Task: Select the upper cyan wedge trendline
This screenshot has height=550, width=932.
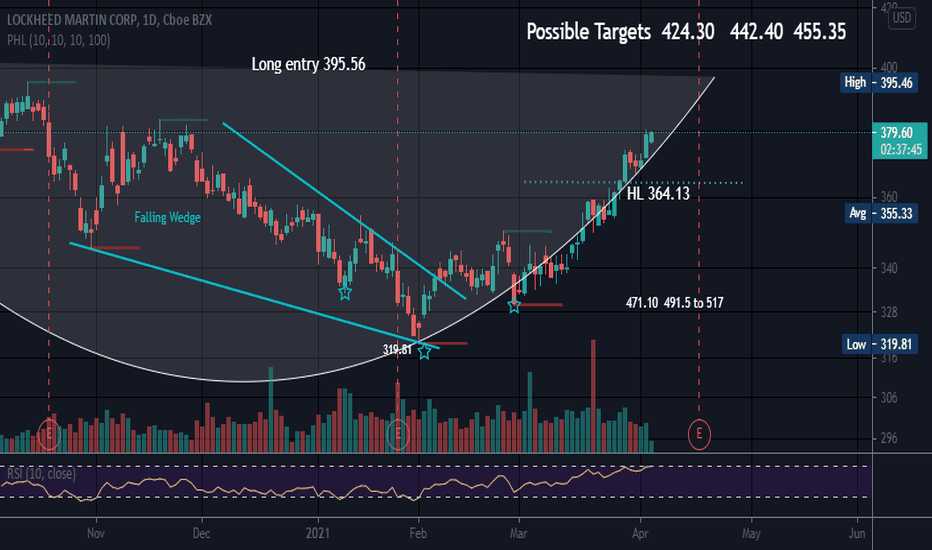Action: [344, 210]
